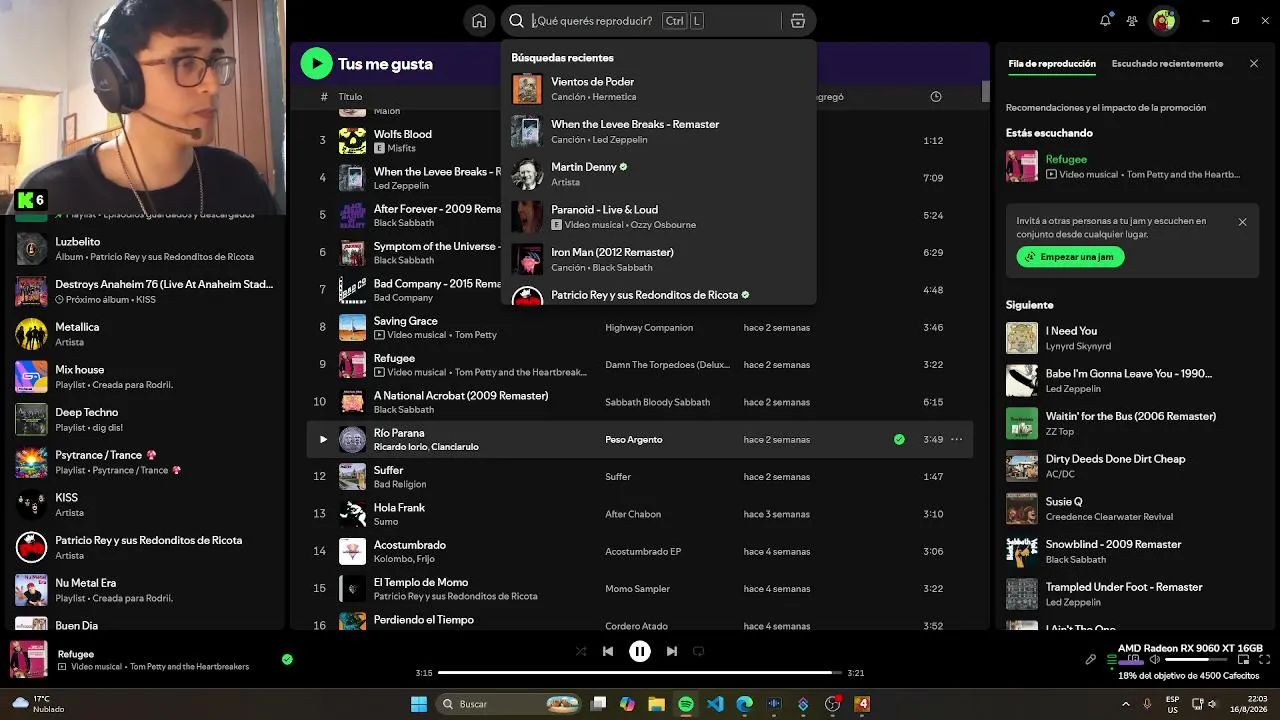
Task: Open the Windows Start menu
Action: (418, 704)
